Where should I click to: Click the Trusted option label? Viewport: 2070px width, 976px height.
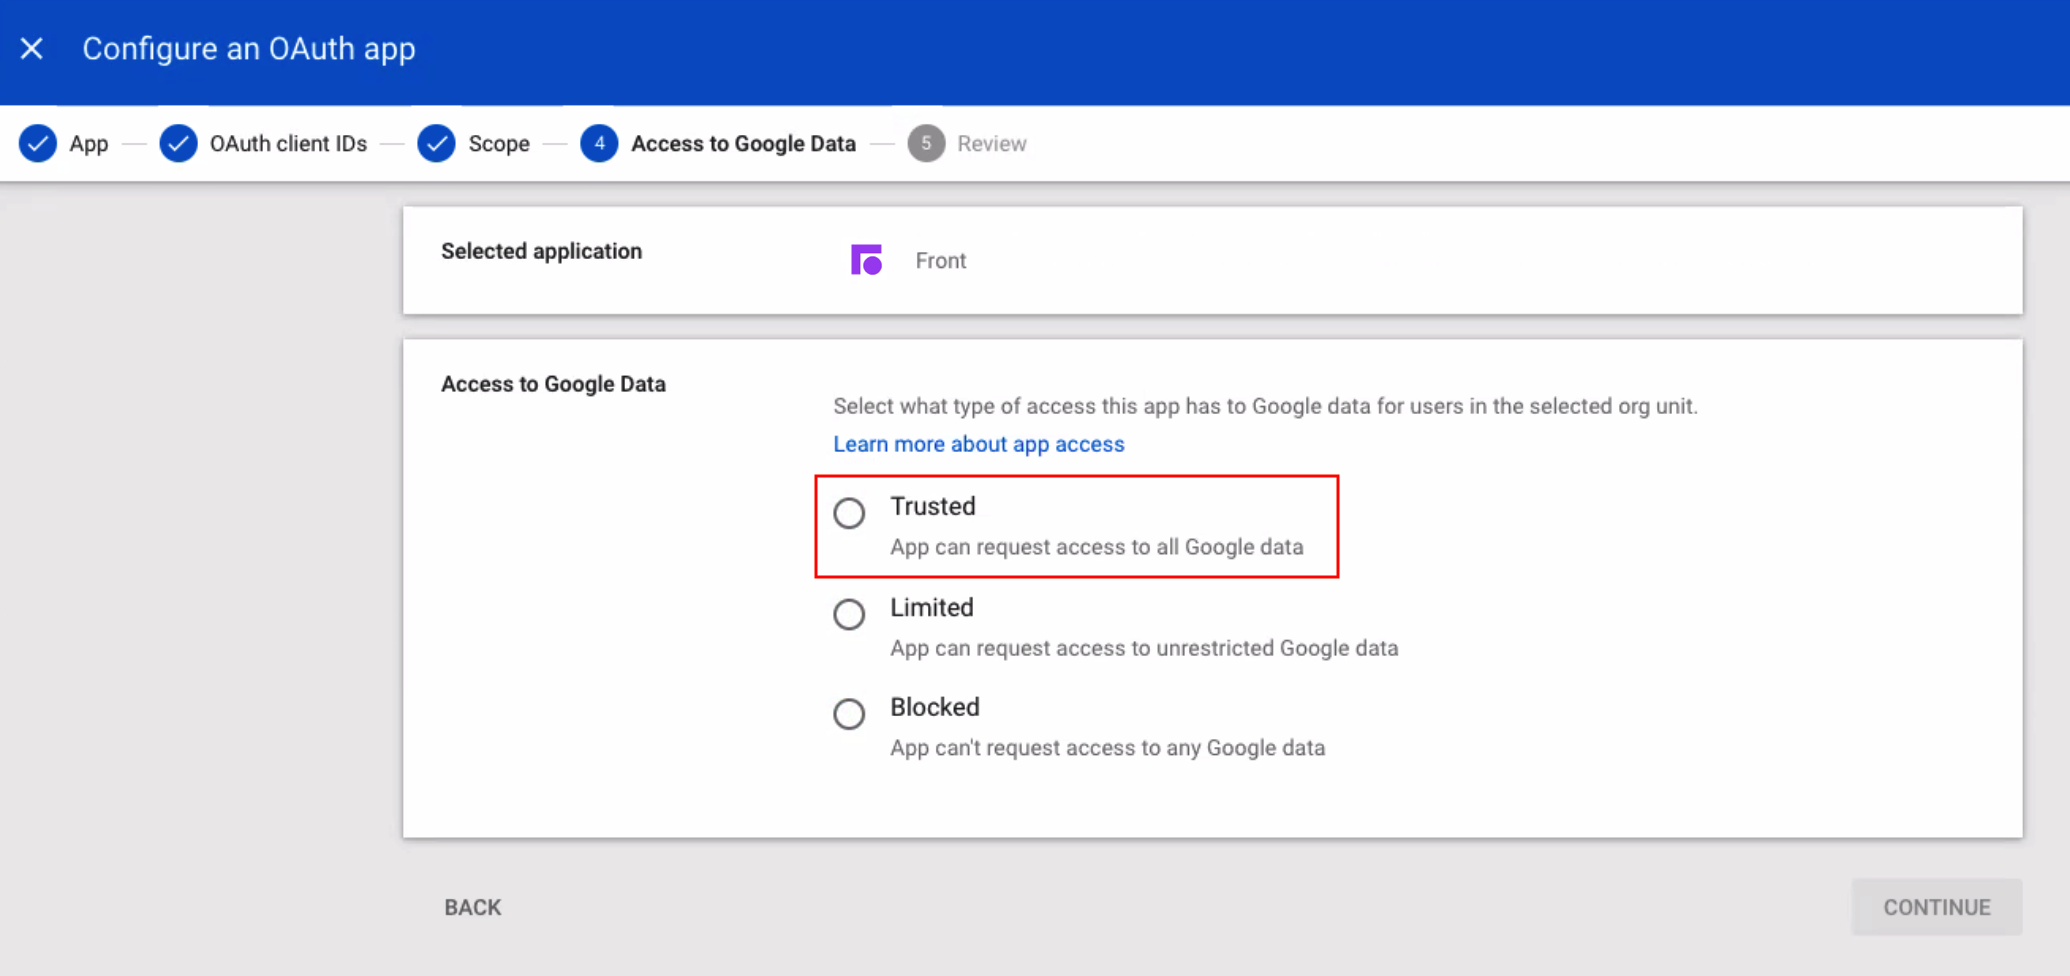pos(933,506)
